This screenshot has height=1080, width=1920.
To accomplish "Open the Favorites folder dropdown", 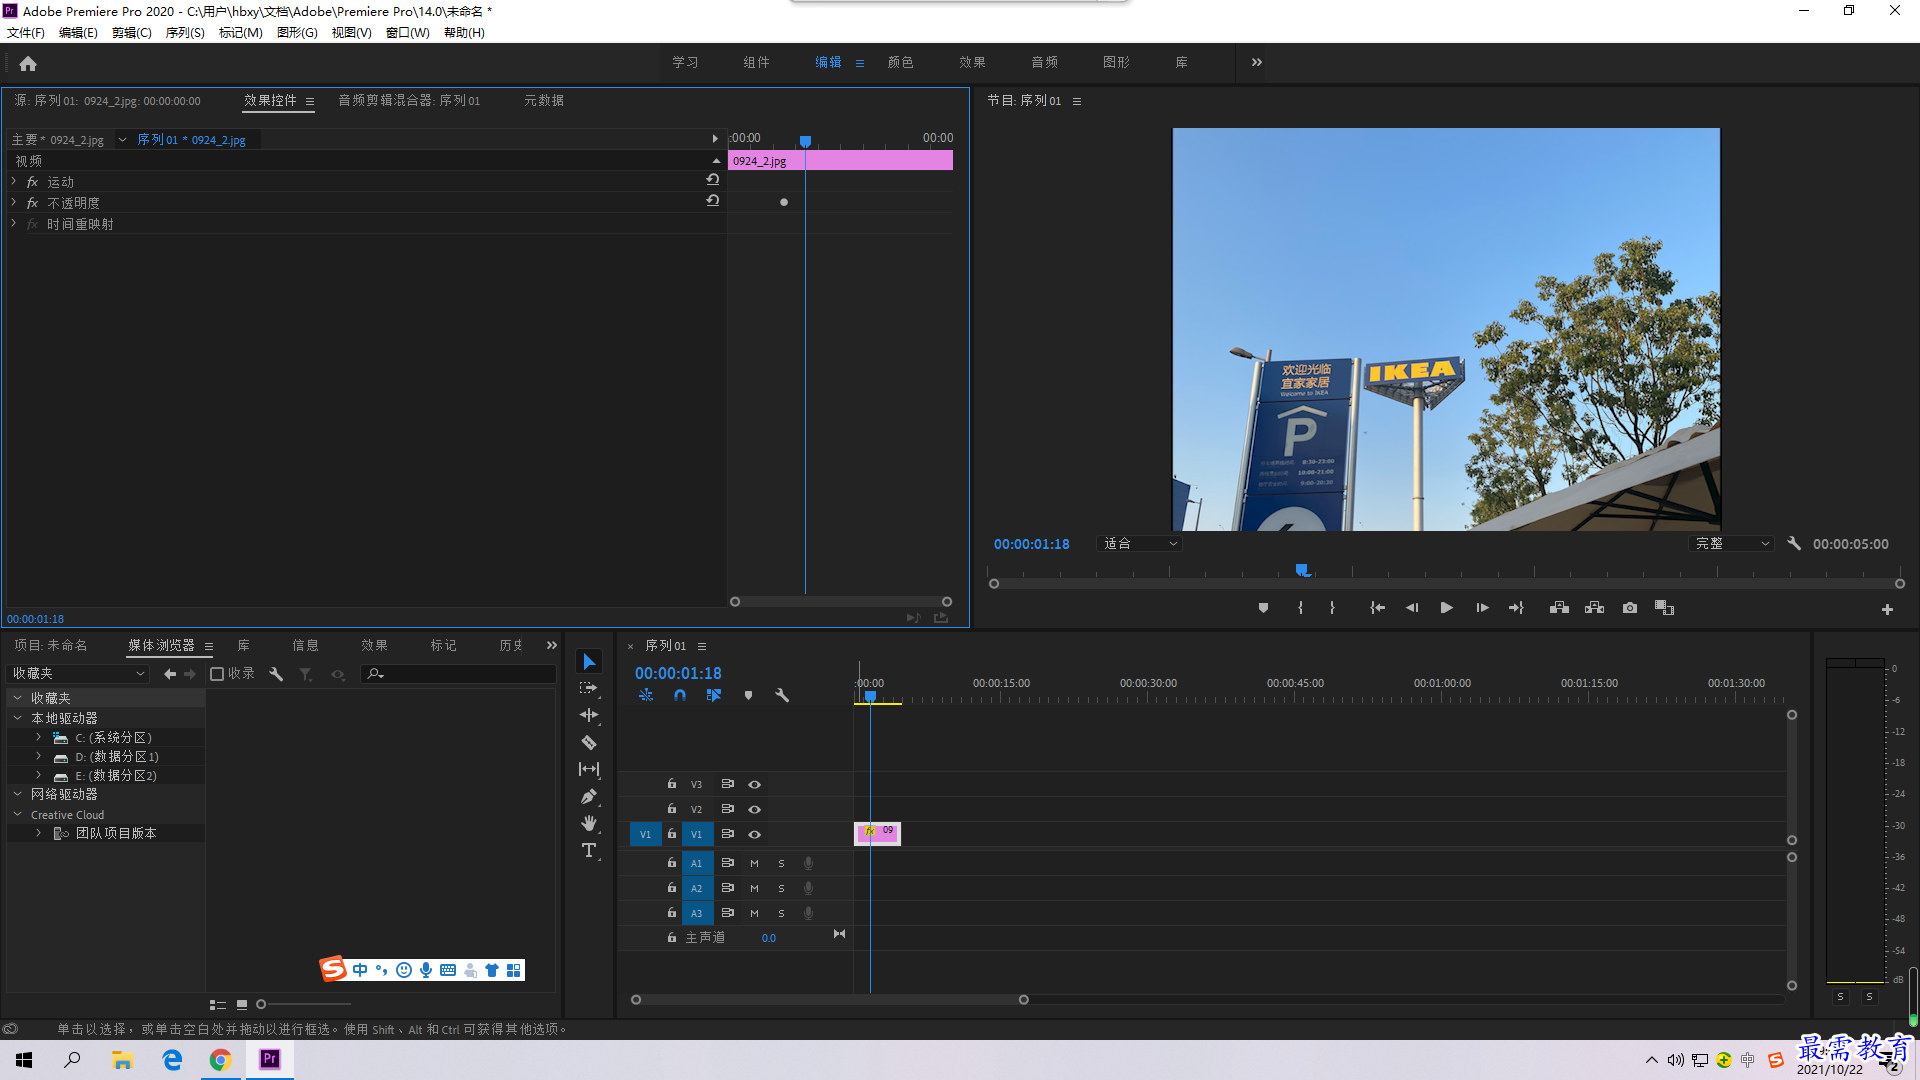I will [78, 674].
